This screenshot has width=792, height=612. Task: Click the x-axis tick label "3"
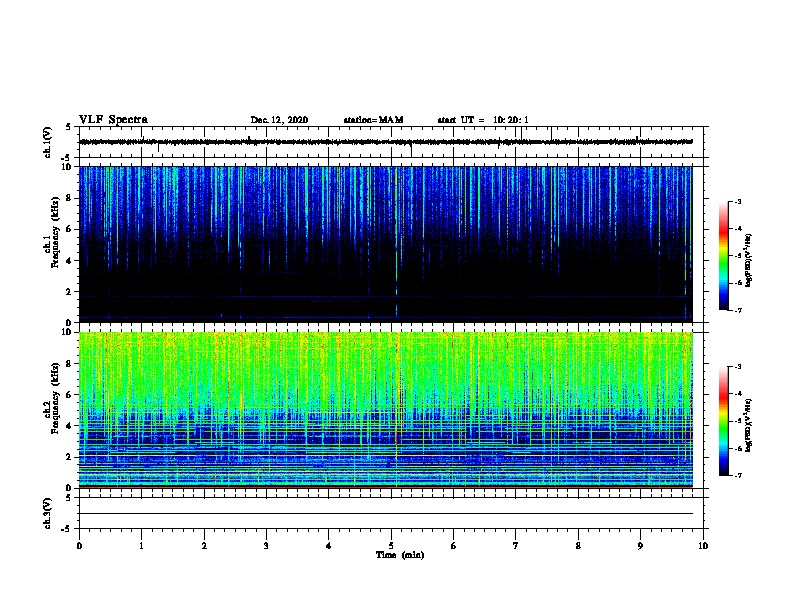[266, 545]
